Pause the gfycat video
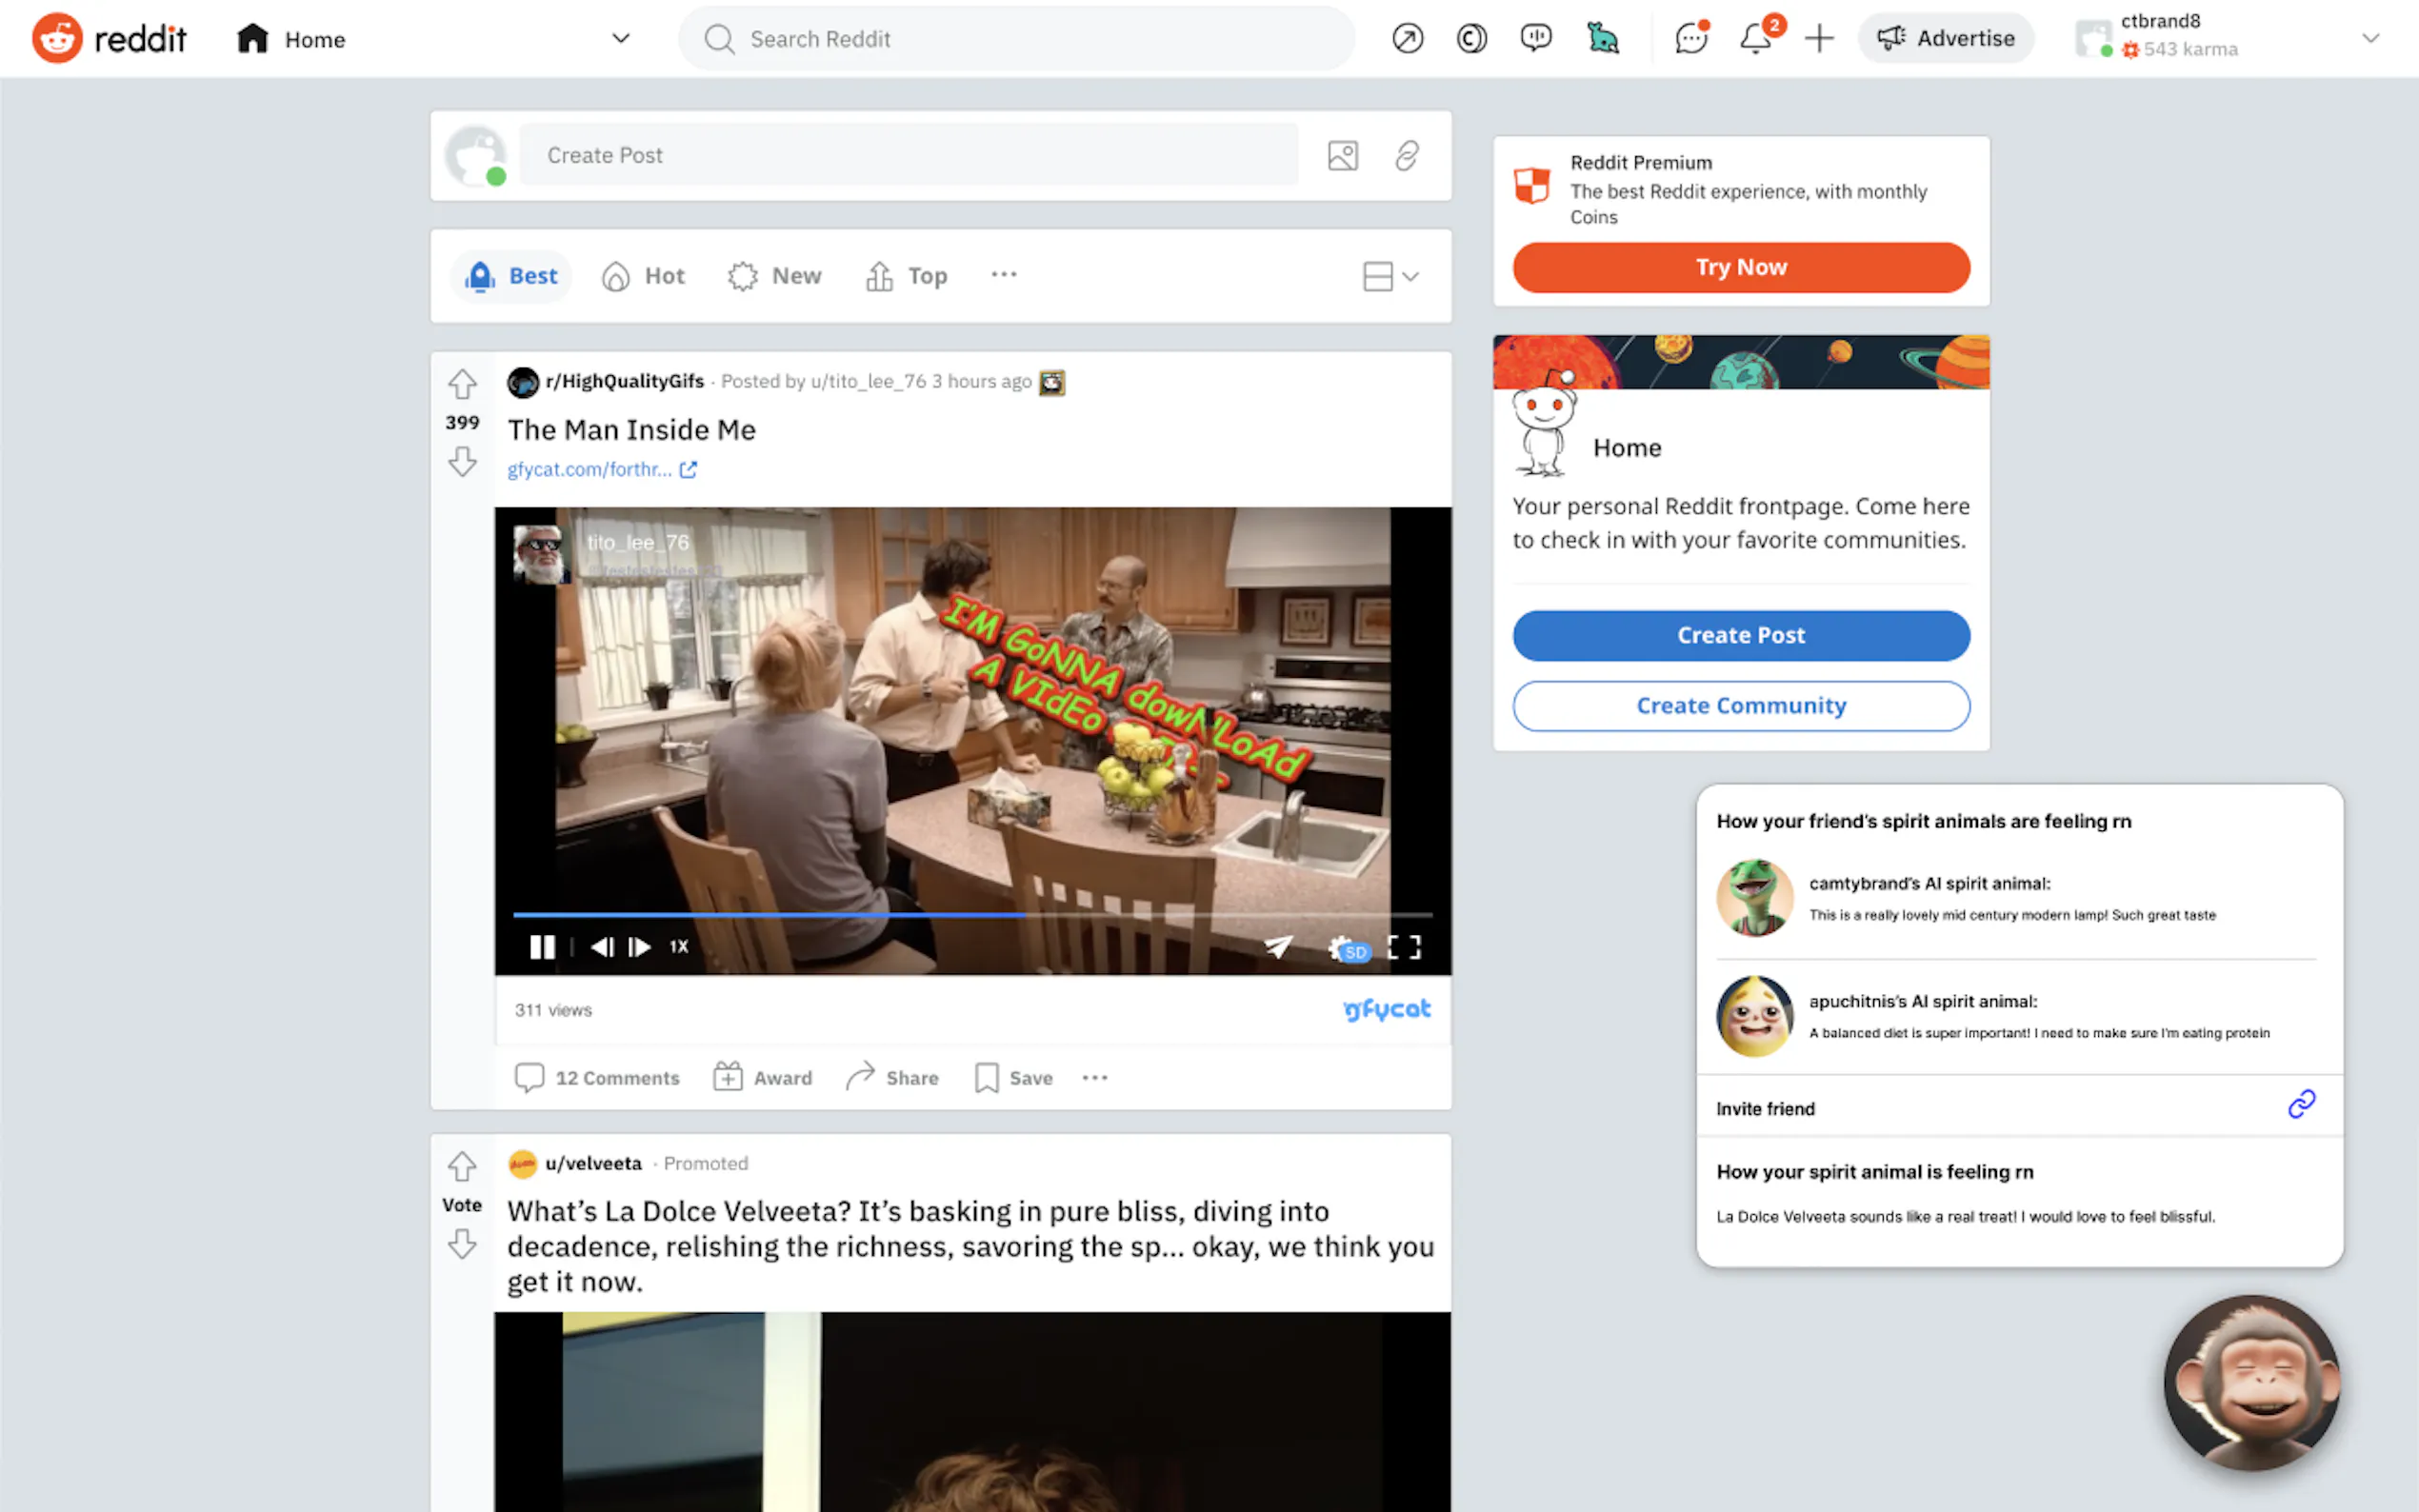Image resolution: width=2419 pixels, height=1512 pixels. 542,946
